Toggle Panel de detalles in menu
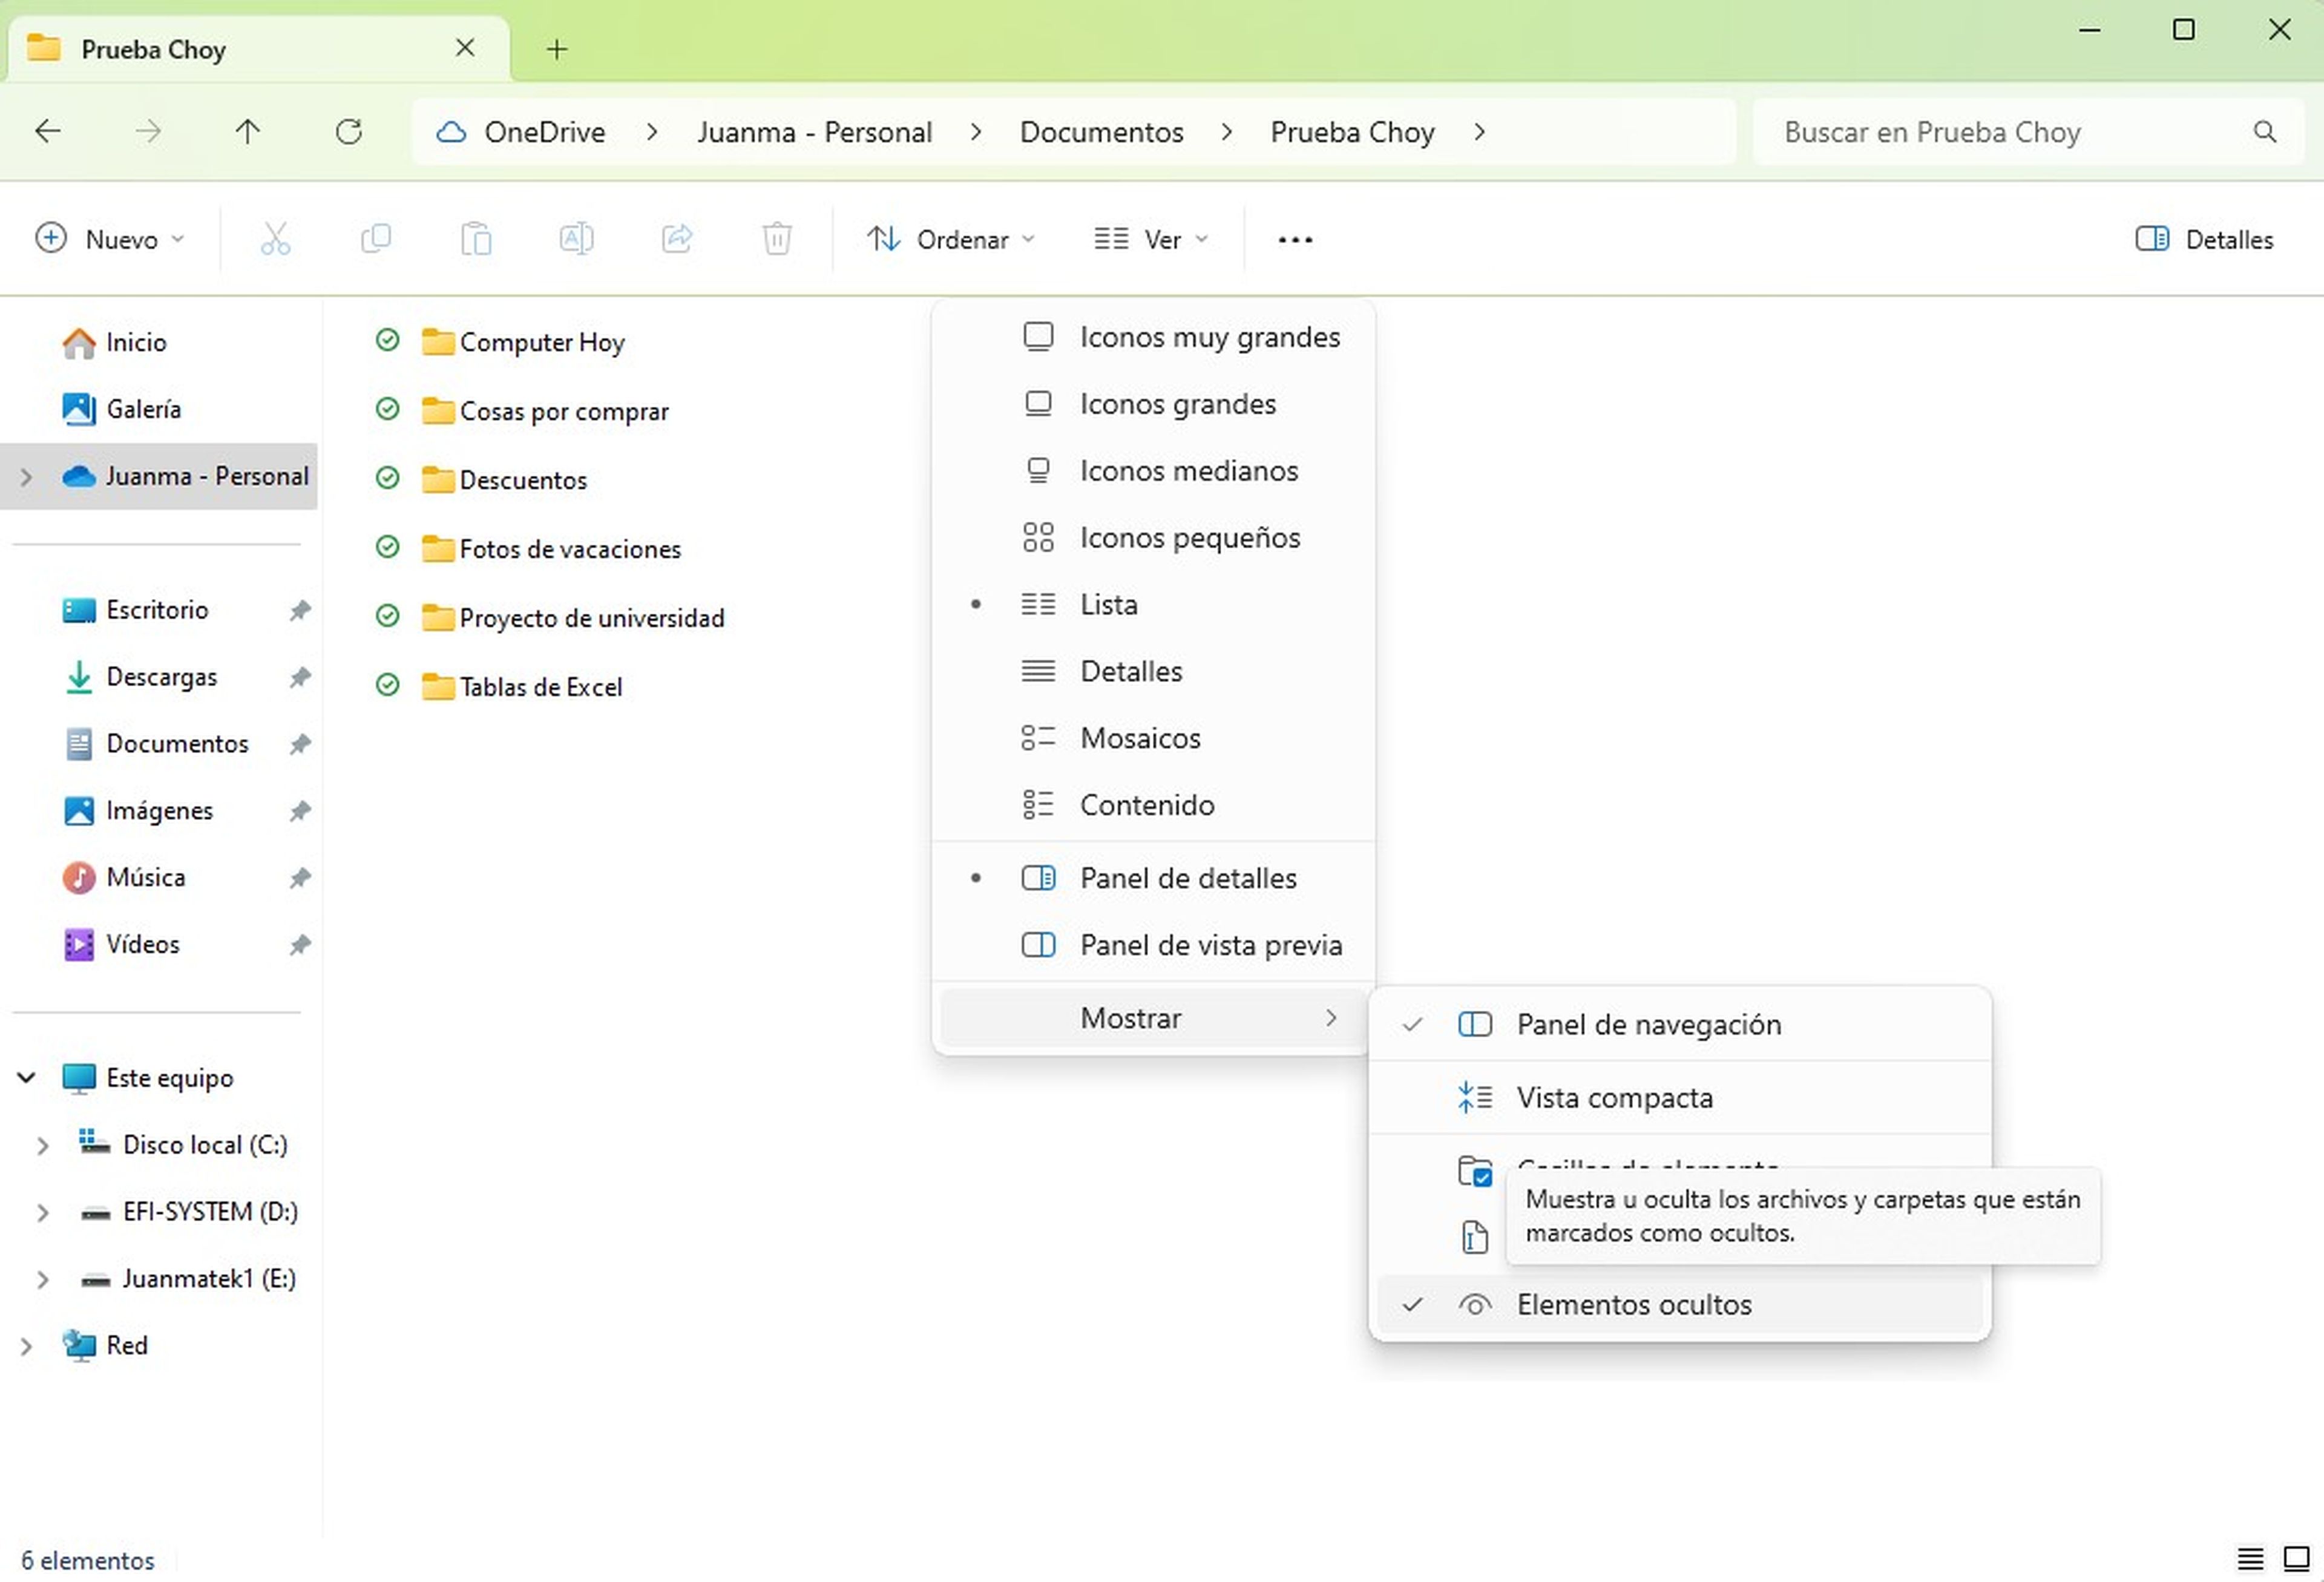This screenshot has width=2324, height=1582. [1153, 878]
